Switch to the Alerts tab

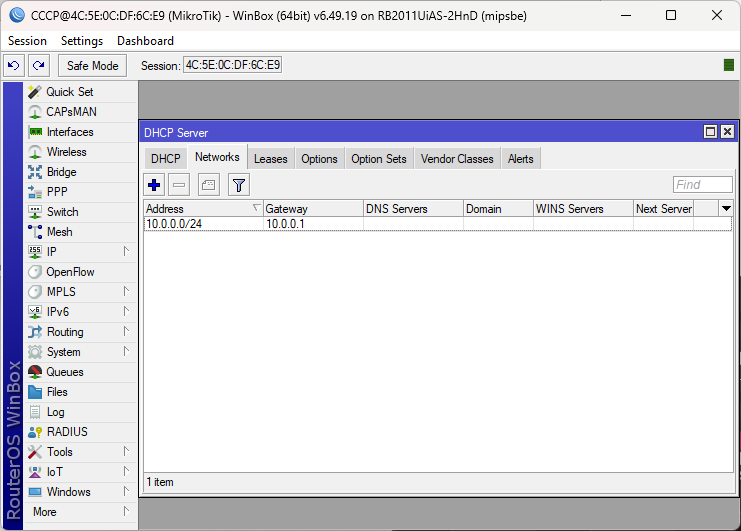[520, 159]
